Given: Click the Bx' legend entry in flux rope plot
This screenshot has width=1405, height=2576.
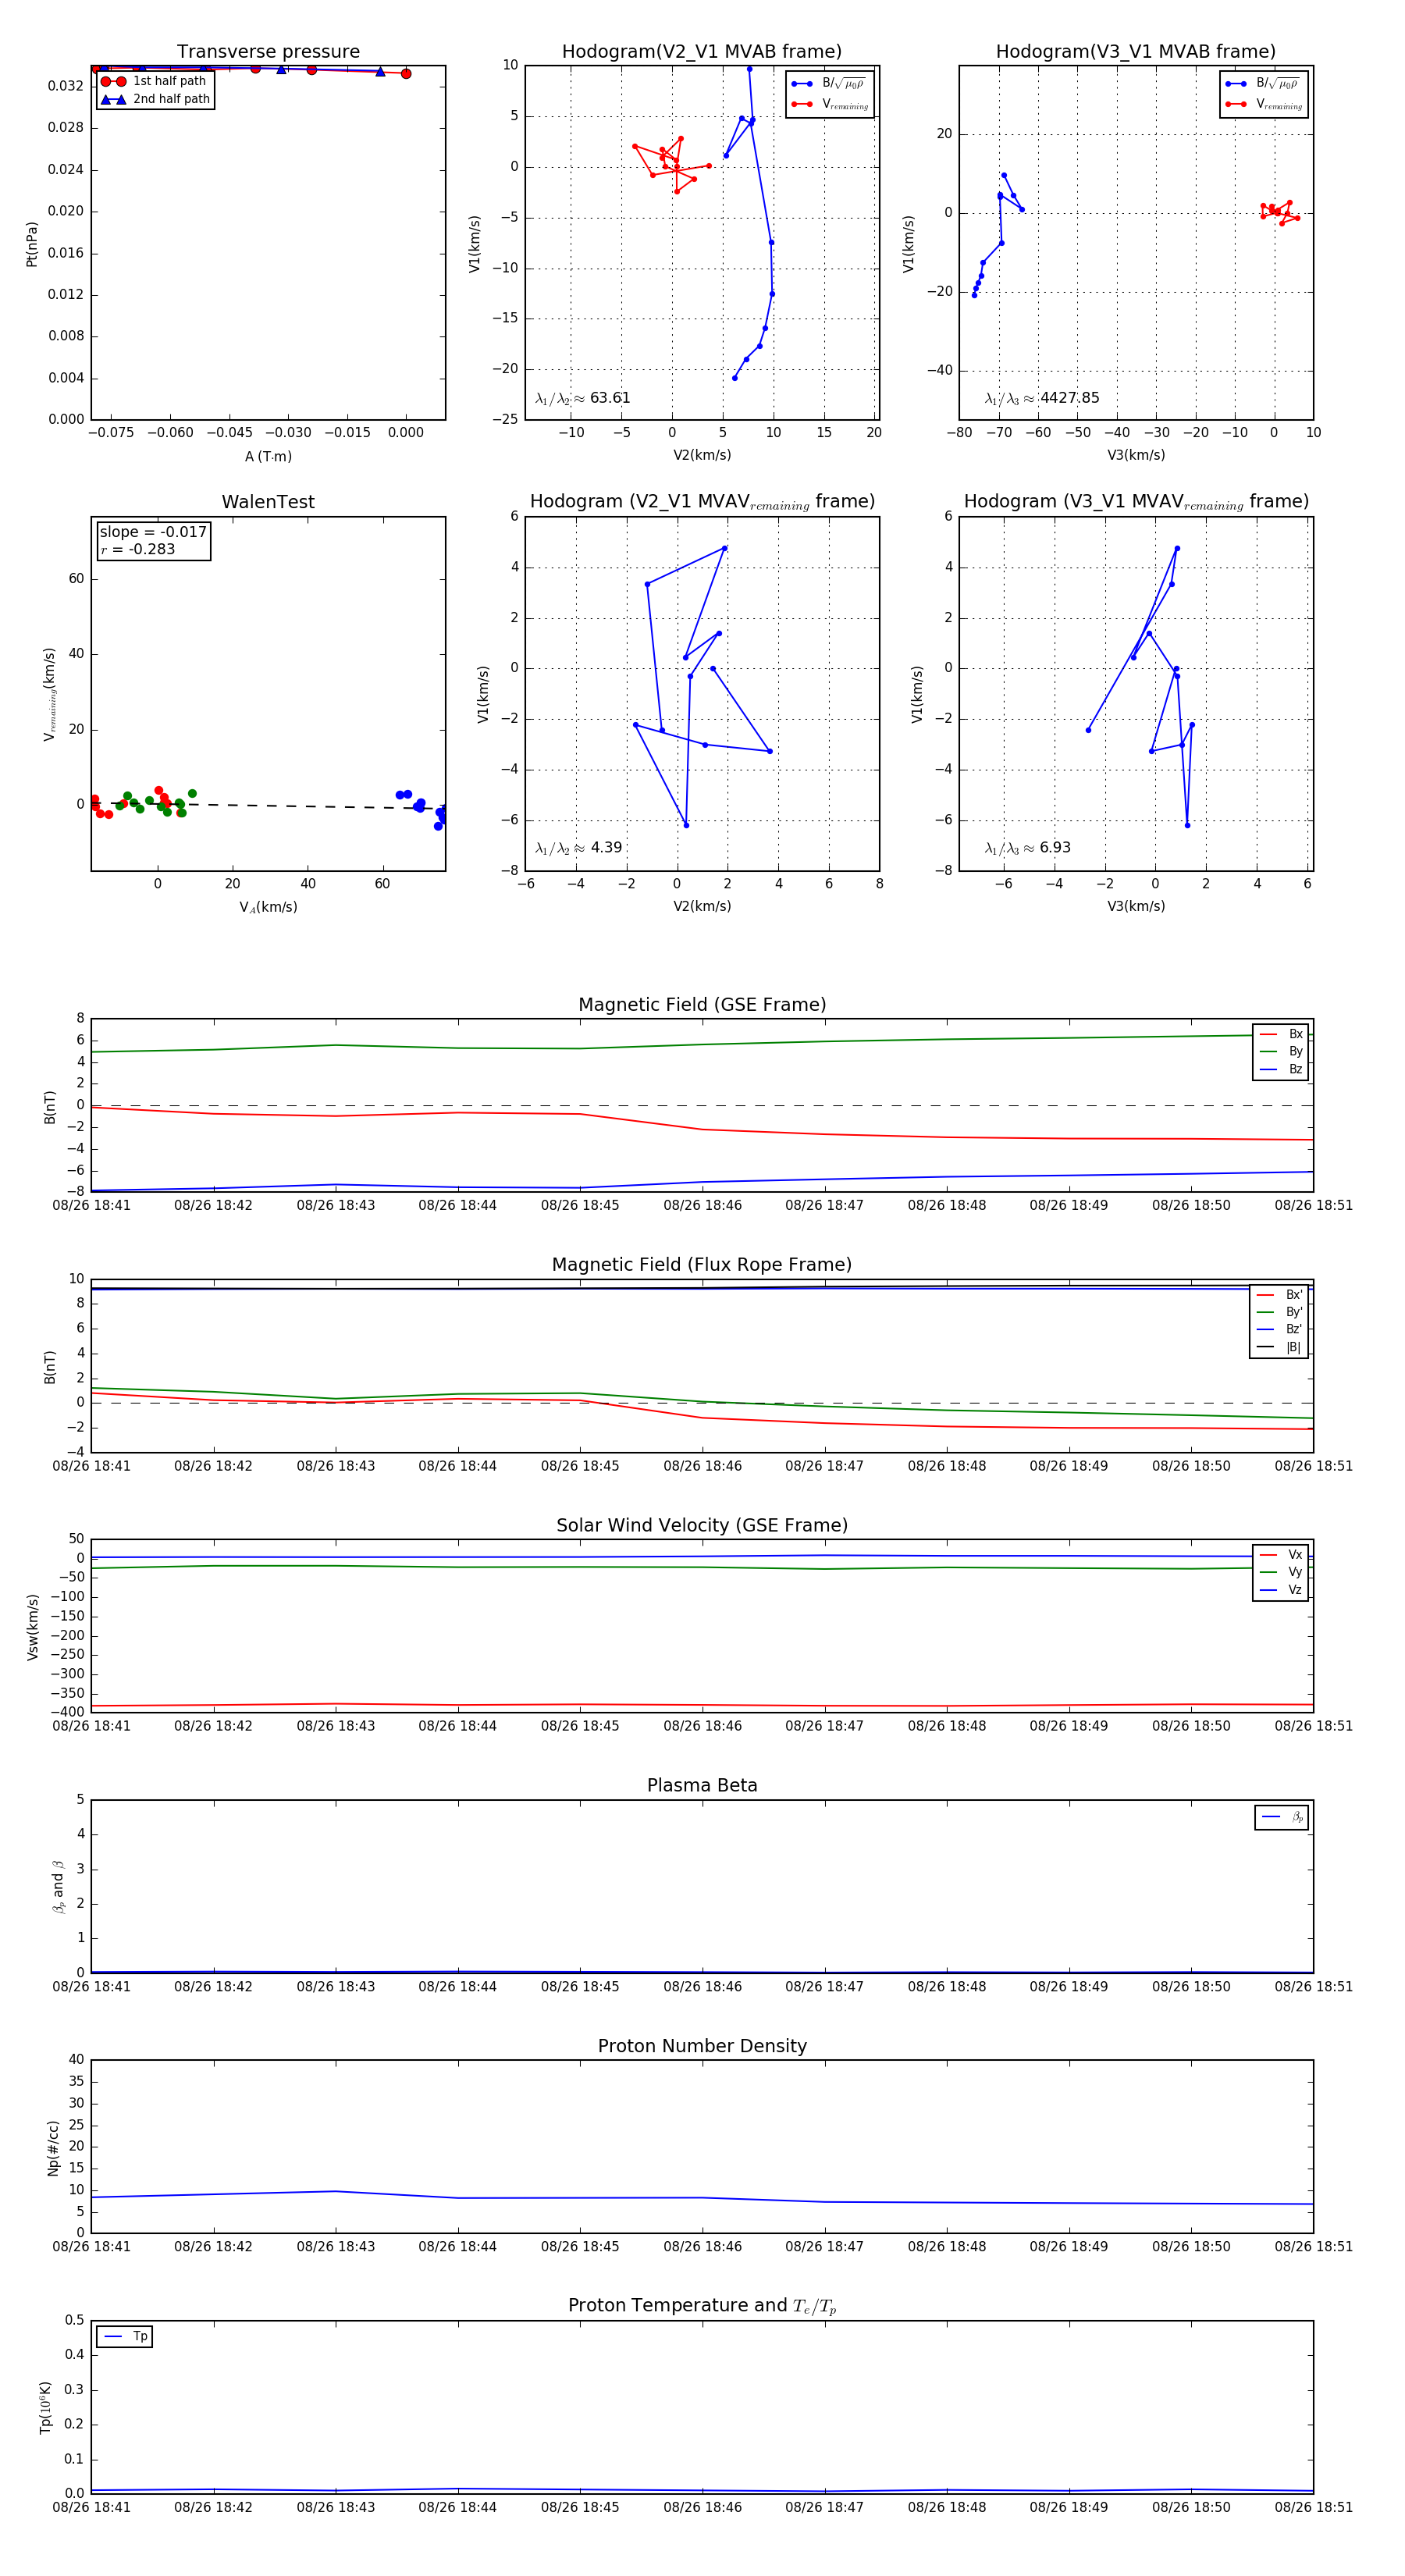Looking at the screenshot, I should pyautogui.click(x=1280, y=1294).
